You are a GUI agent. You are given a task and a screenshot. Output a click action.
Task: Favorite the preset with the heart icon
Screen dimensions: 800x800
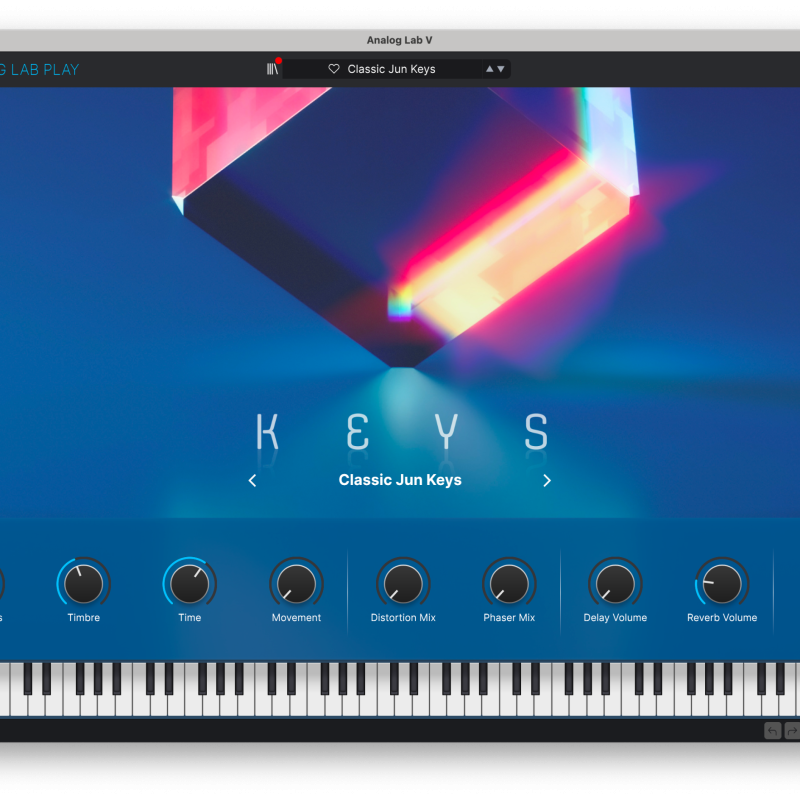pyautogui.click(x=334, y=69)
